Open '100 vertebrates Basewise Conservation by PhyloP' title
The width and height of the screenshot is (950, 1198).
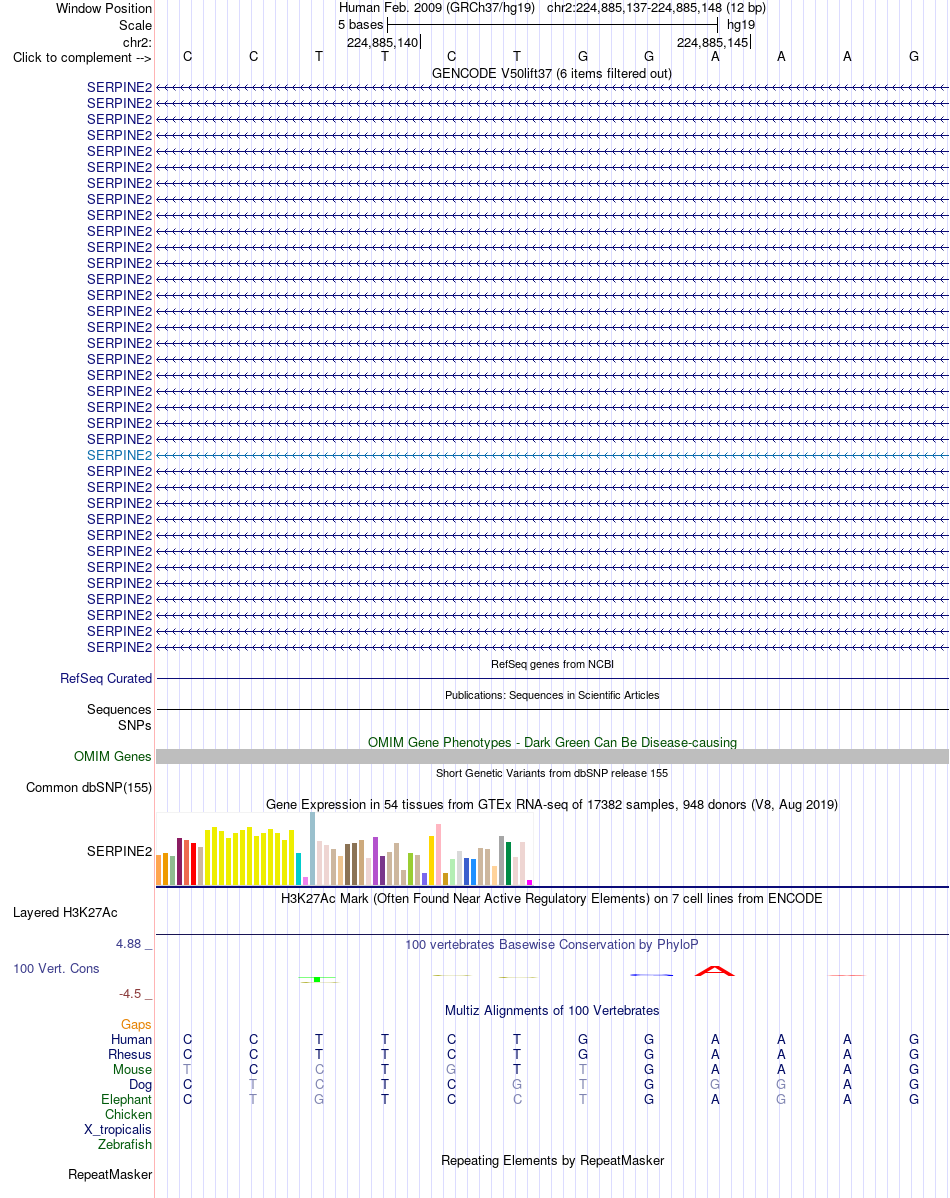(x=552, y=944)
